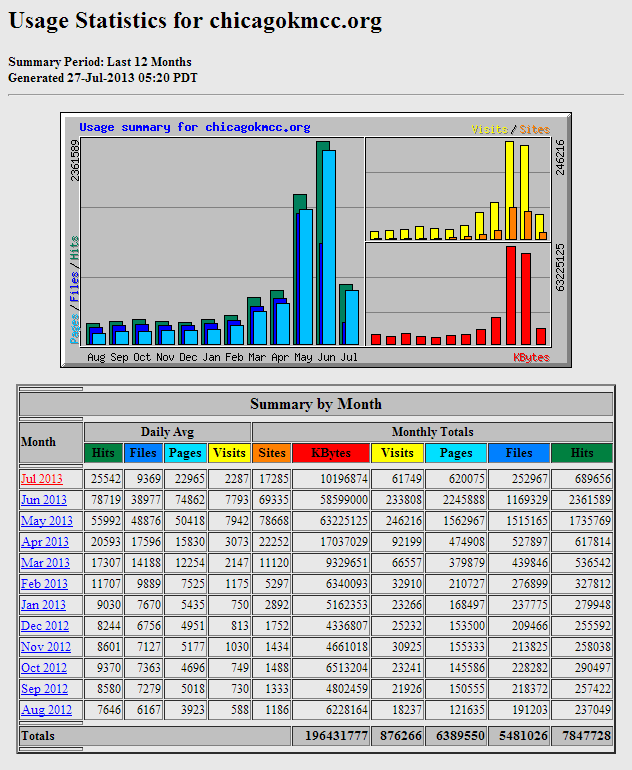The height and width of the screenshot is (770, 632).
Task: Click the Jan 2013 daily visits value 750
Action: click(x=240, y=605)
